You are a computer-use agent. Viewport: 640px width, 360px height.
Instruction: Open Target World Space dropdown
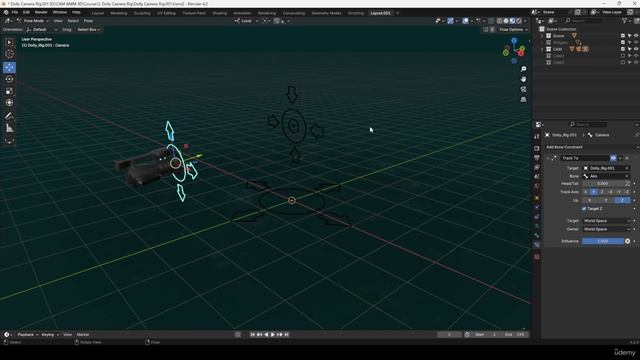(607, 221)
